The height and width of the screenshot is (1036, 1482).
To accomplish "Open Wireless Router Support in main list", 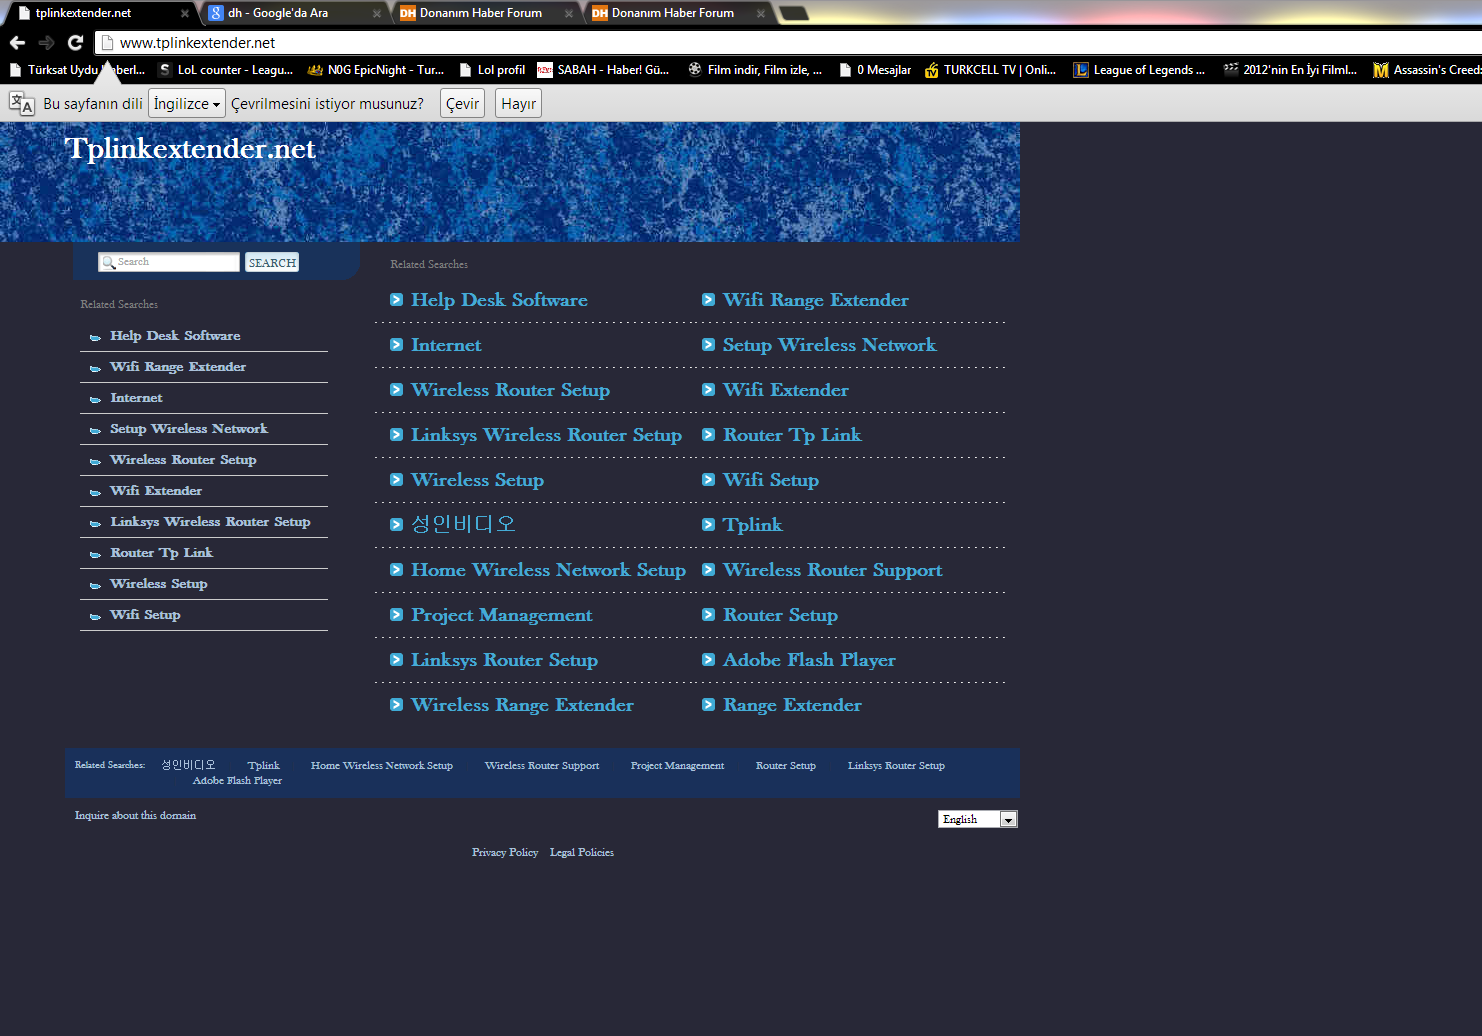I will (x=832, y=570).
